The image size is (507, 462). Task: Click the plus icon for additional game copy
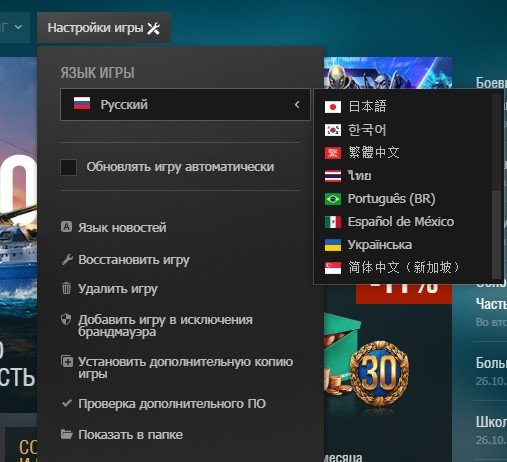pyautogui.click(x=67, y=361)
